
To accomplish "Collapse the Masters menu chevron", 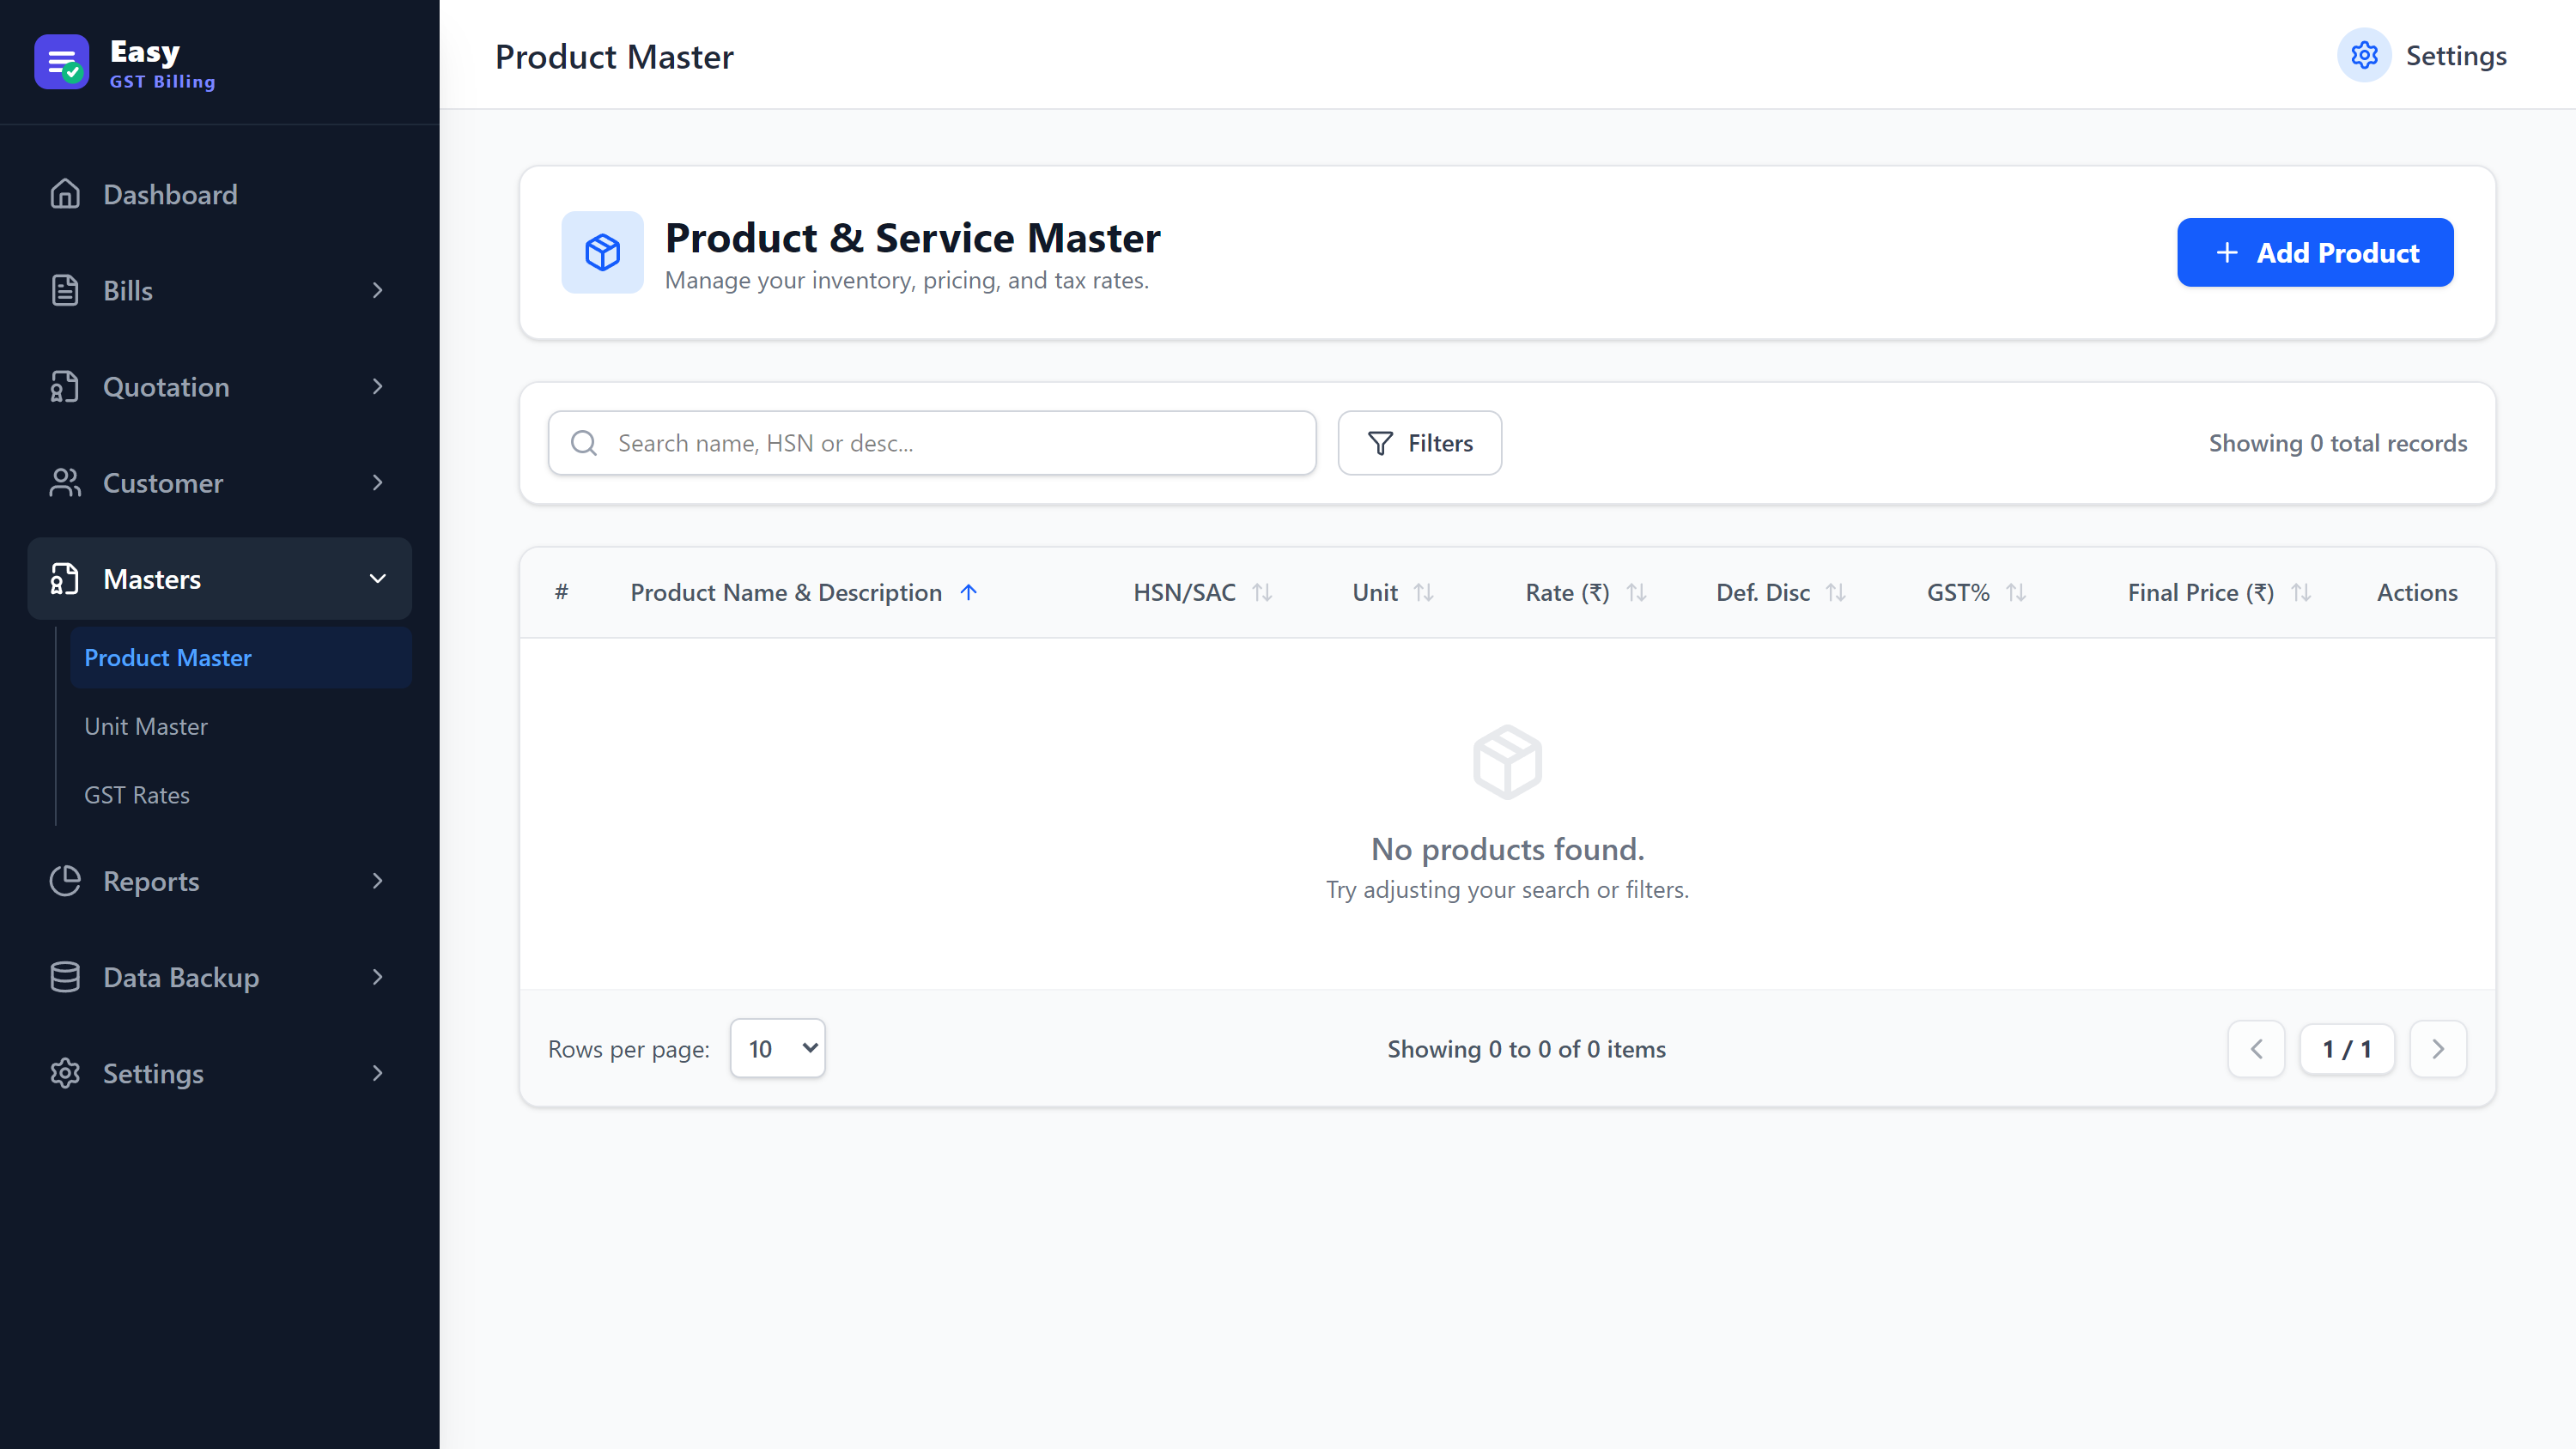I will click(377, 579).
